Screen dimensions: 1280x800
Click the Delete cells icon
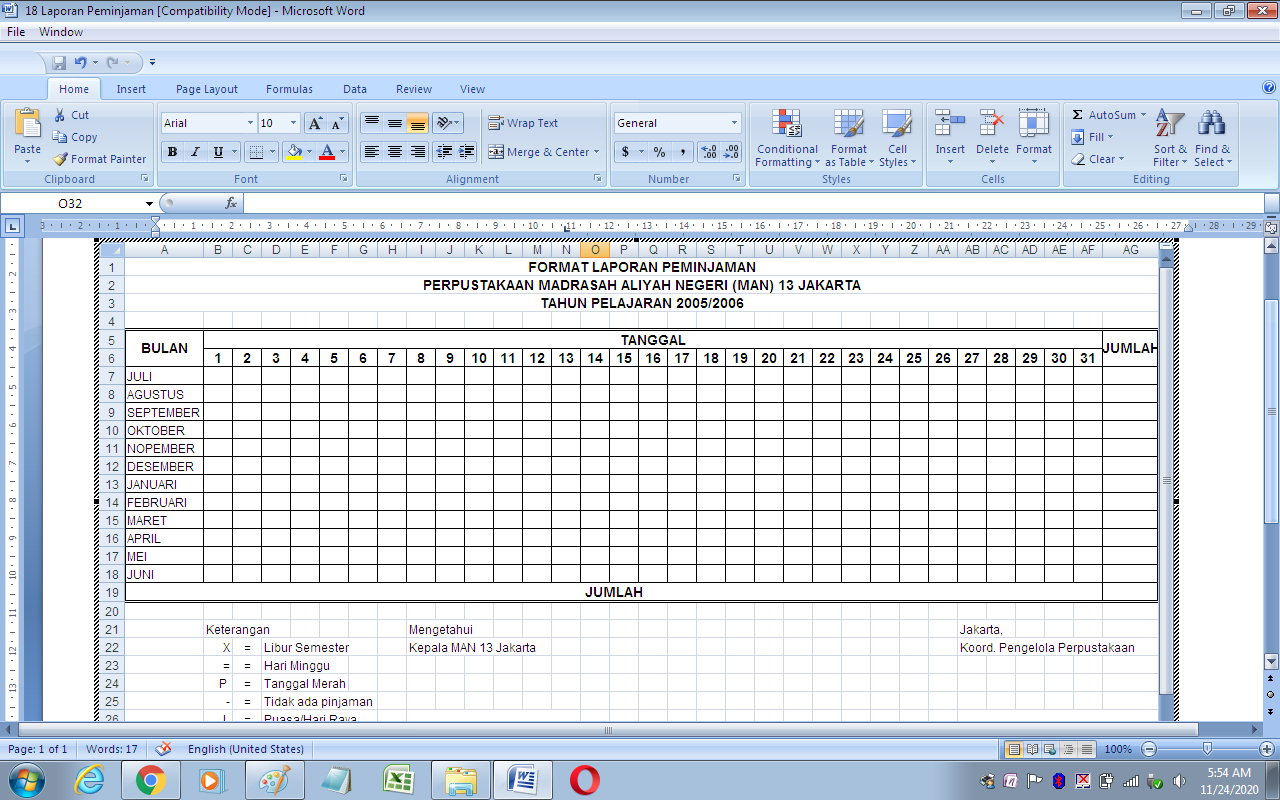[x=992, y=124]
